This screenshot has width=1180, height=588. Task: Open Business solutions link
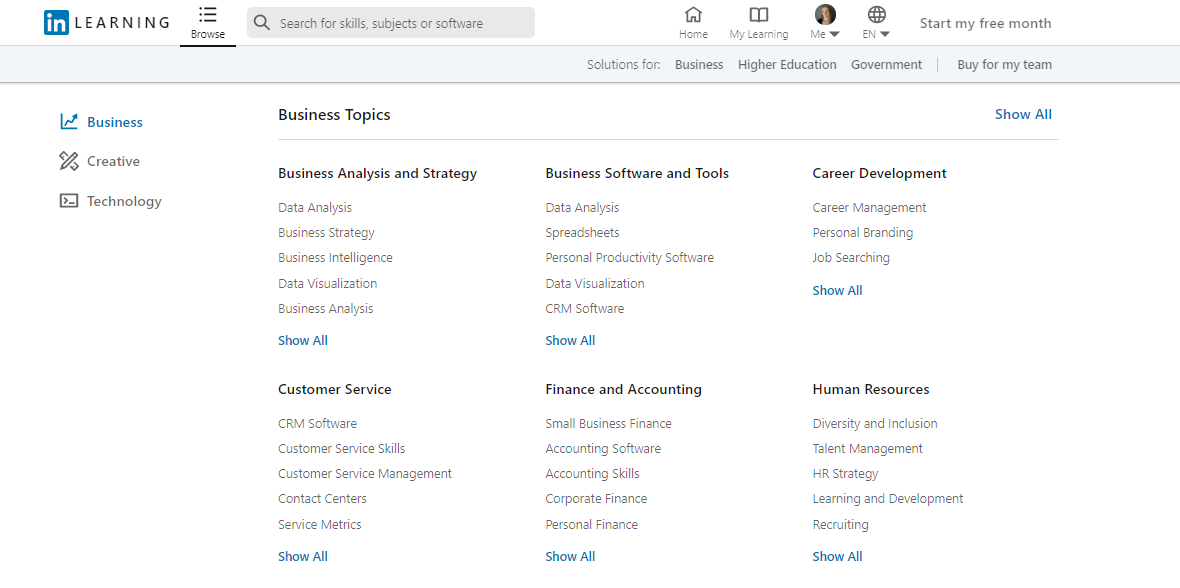pos(699,65)
